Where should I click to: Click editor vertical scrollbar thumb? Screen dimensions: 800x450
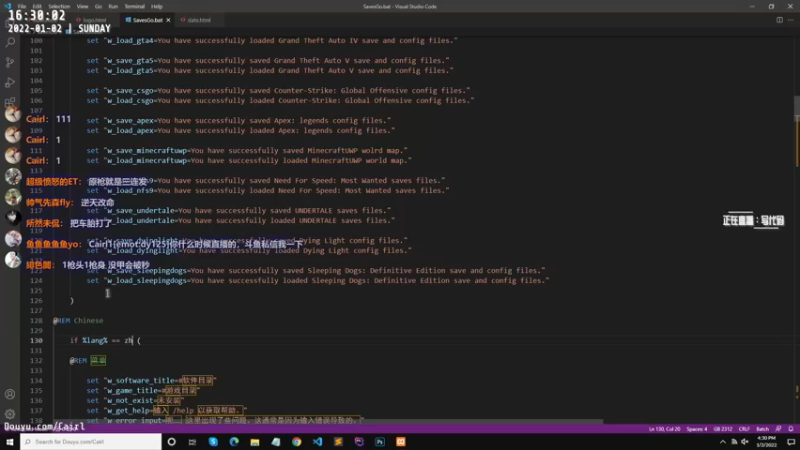(x=796, y=108)
